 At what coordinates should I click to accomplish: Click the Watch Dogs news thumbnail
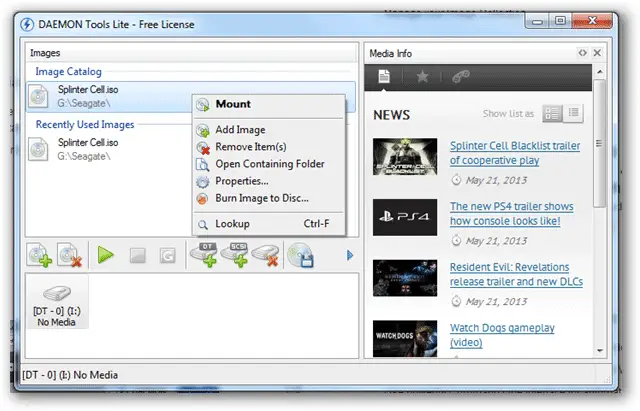(x=405, y=338)
